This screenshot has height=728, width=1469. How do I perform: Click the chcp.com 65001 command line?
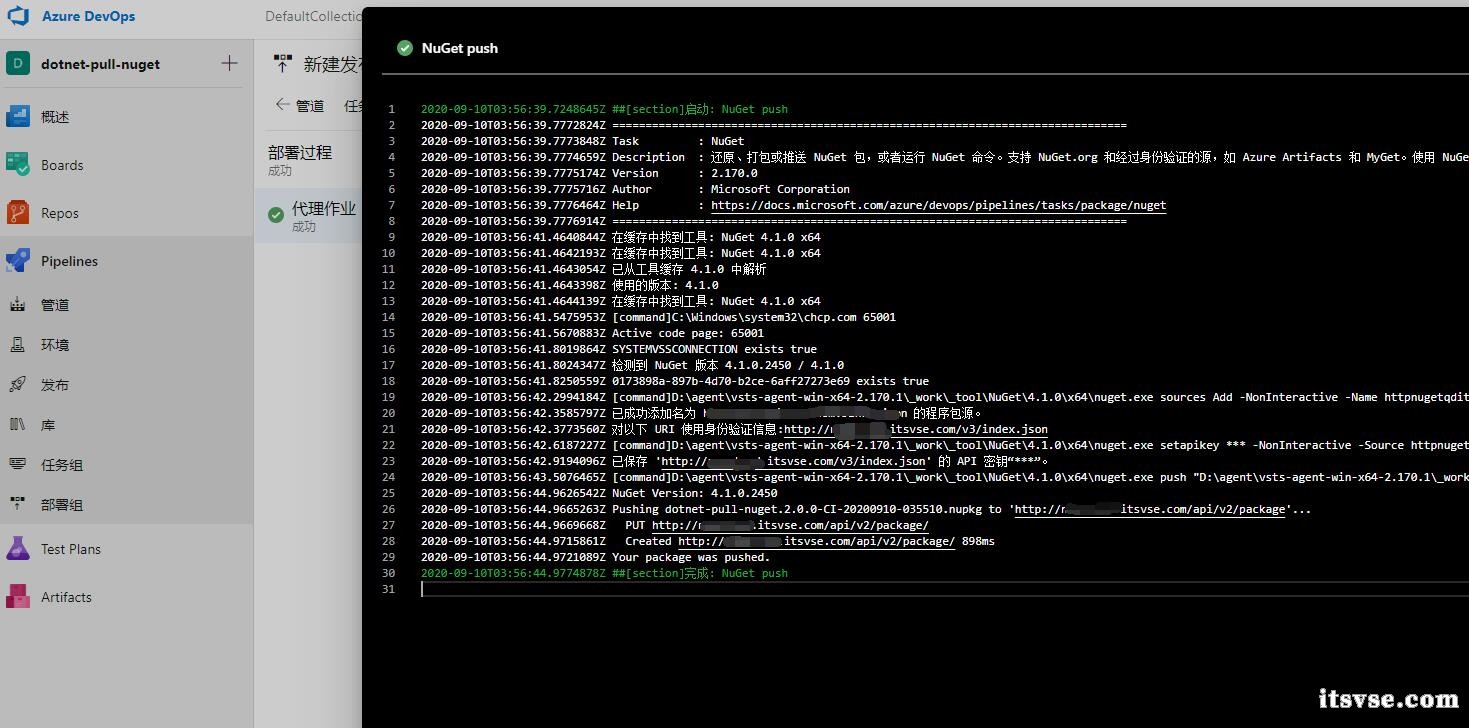754,317
